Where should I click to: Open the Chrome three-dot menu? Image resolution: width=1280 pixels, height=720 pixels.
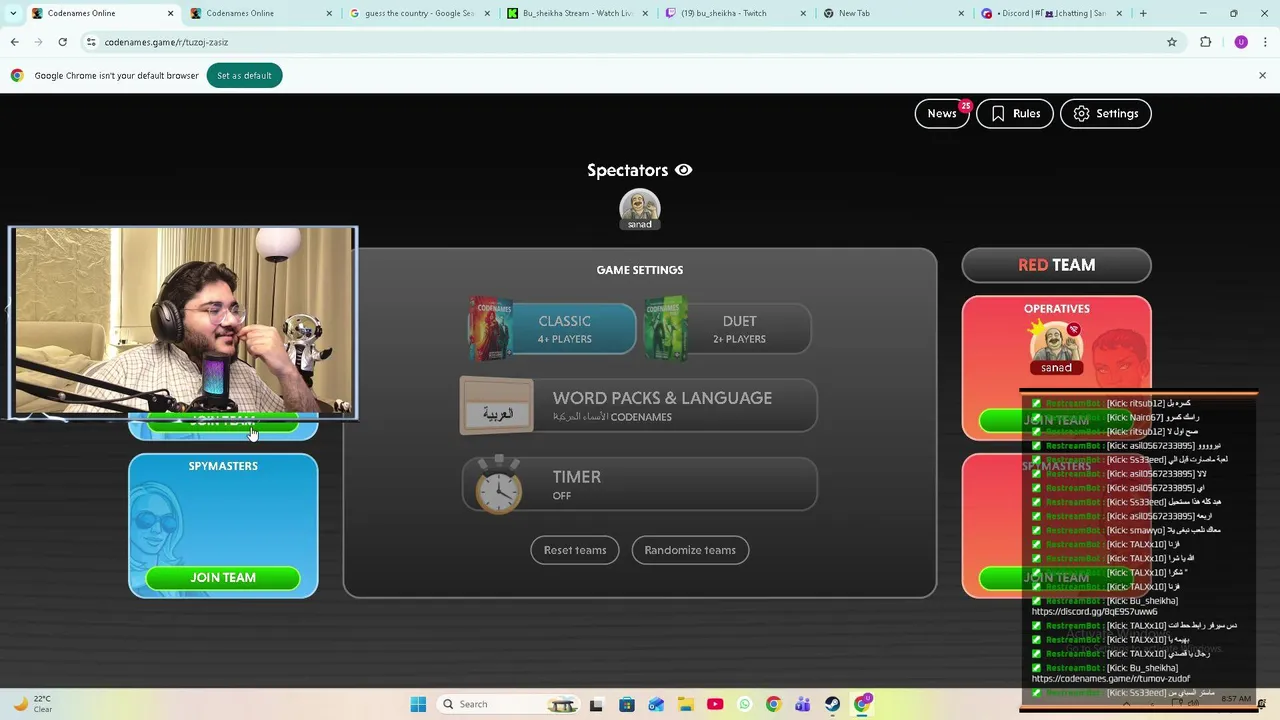click(x=1266, y=42)
